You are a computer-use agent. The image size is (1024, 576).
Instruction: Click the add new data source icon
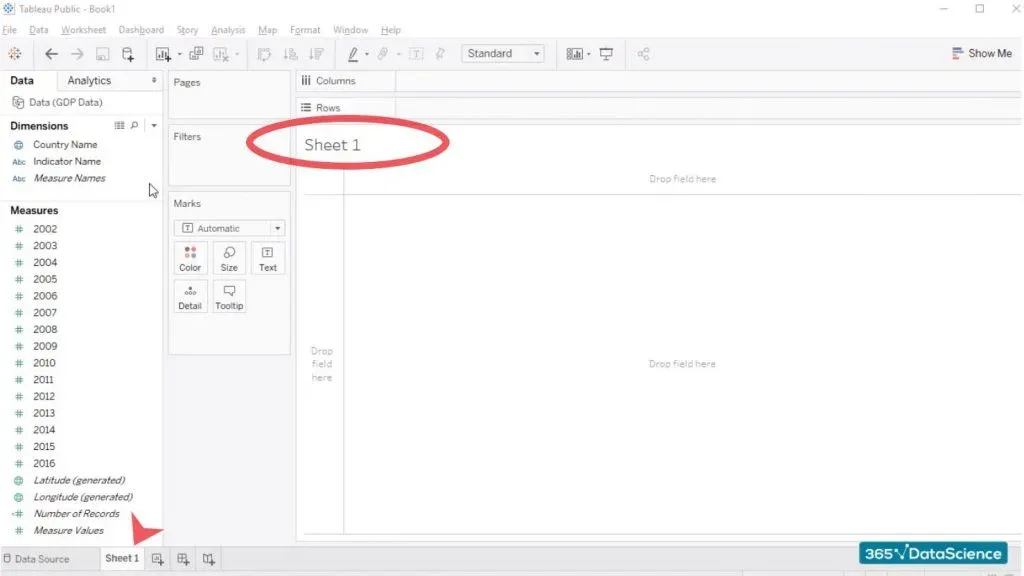point(128,54)
